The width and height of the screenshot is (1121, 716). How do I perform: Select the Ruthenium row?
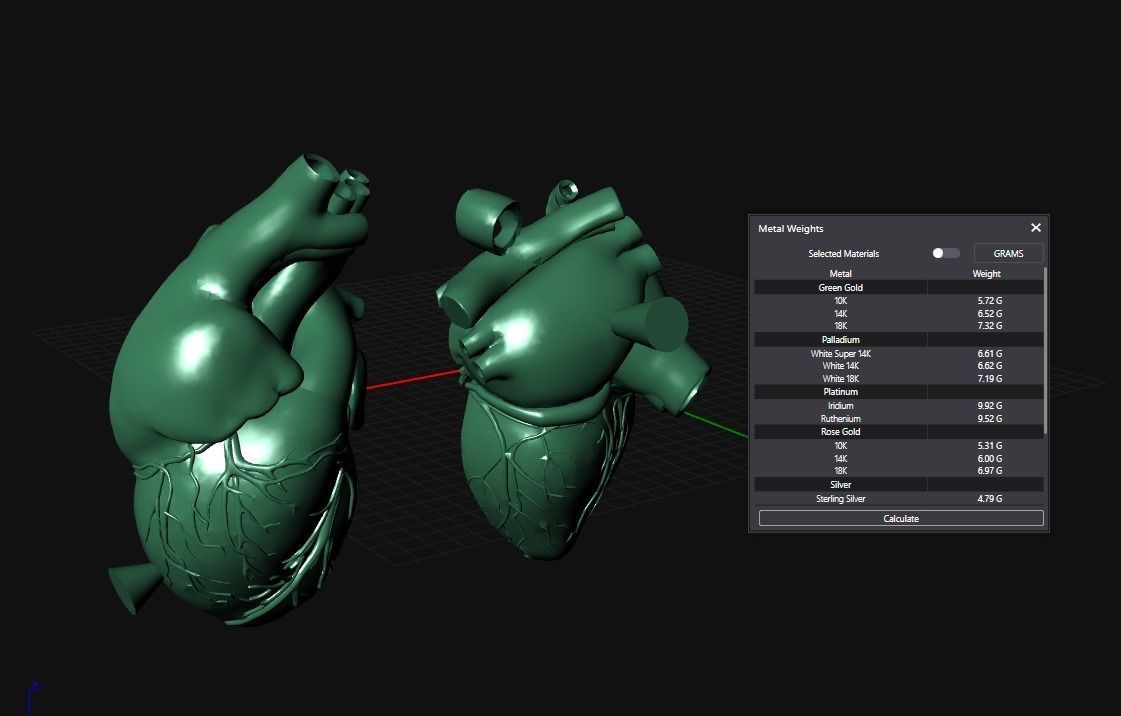point(899,419)
